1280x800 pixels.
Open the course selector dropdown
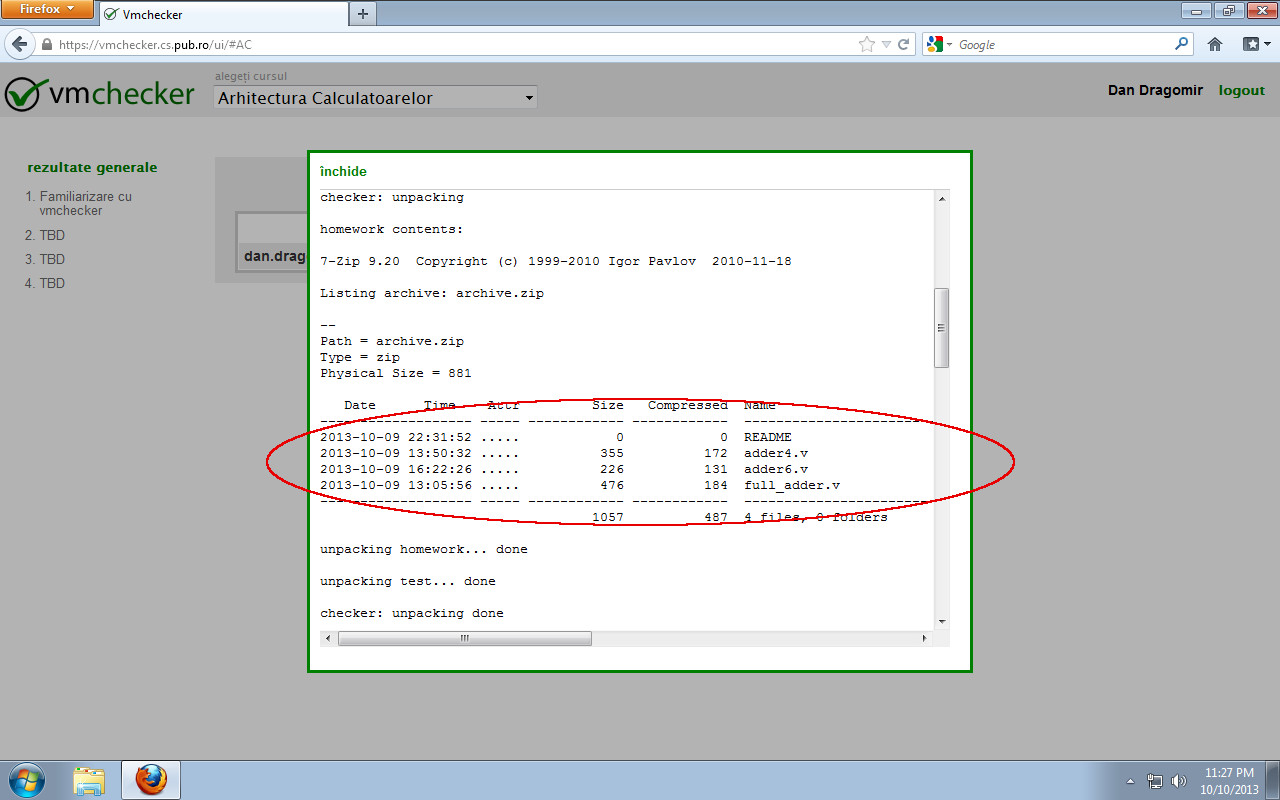(x=374, y=97)
